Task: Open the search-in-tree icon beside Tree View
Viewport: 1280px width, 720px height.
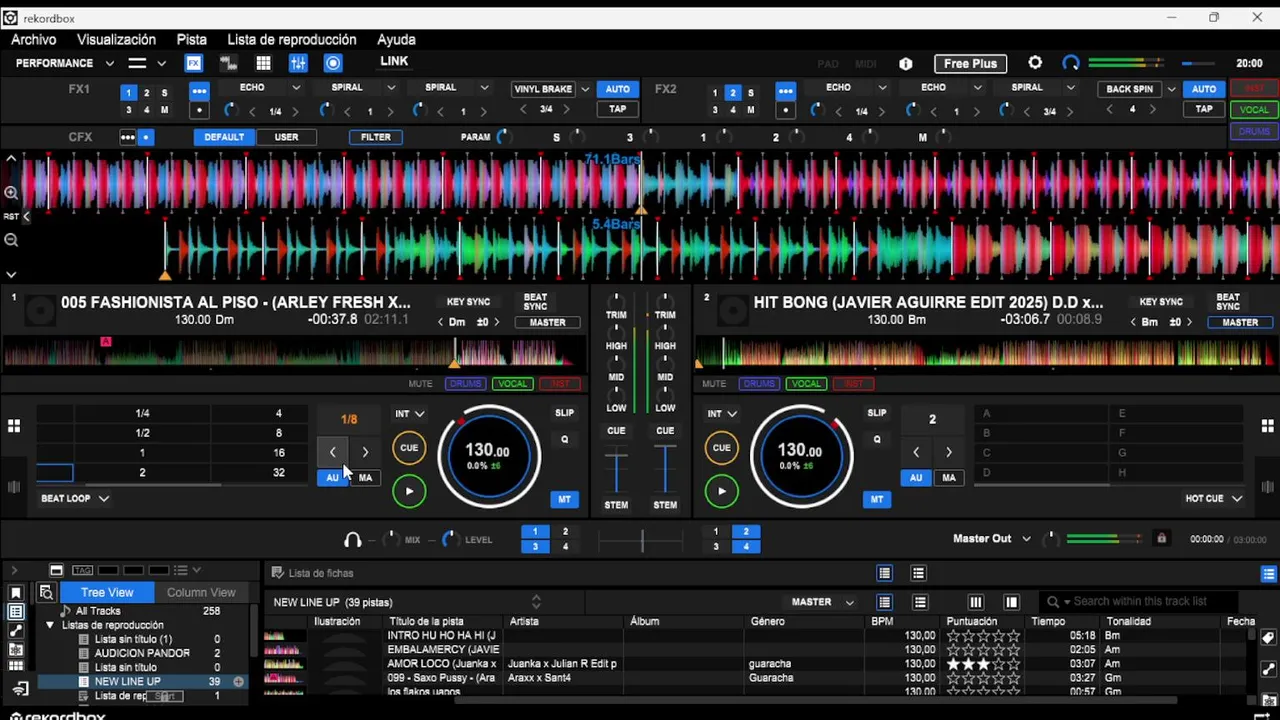Action: (46, 592)
